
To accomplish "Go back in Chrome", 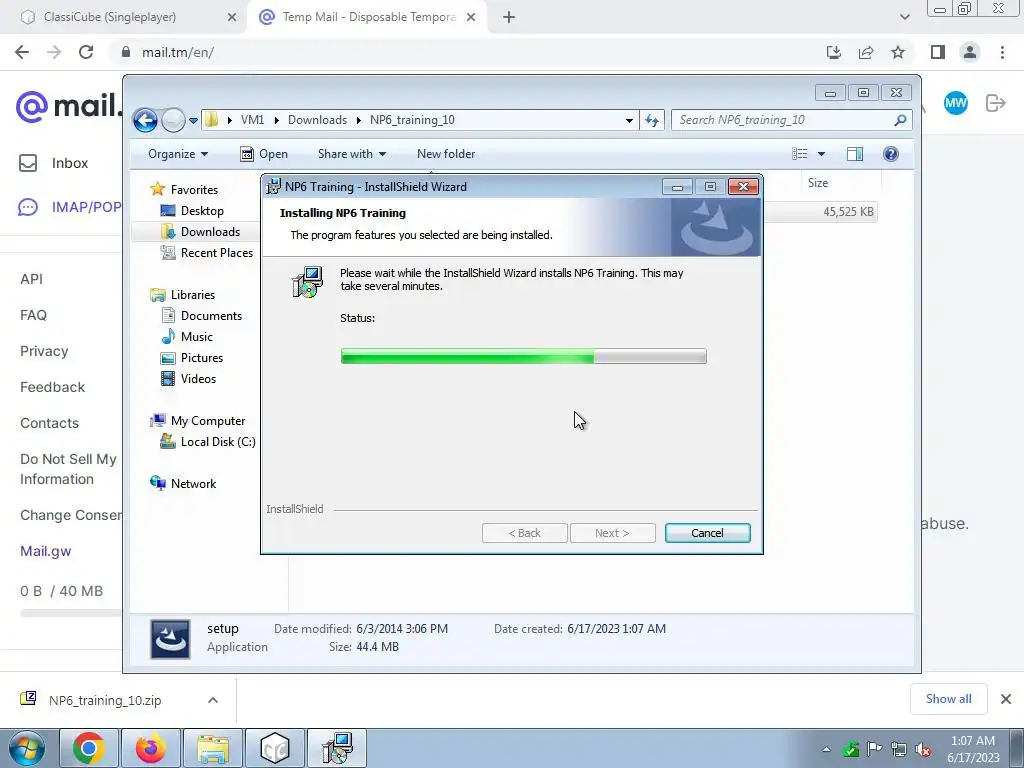I will coord(22,52).
